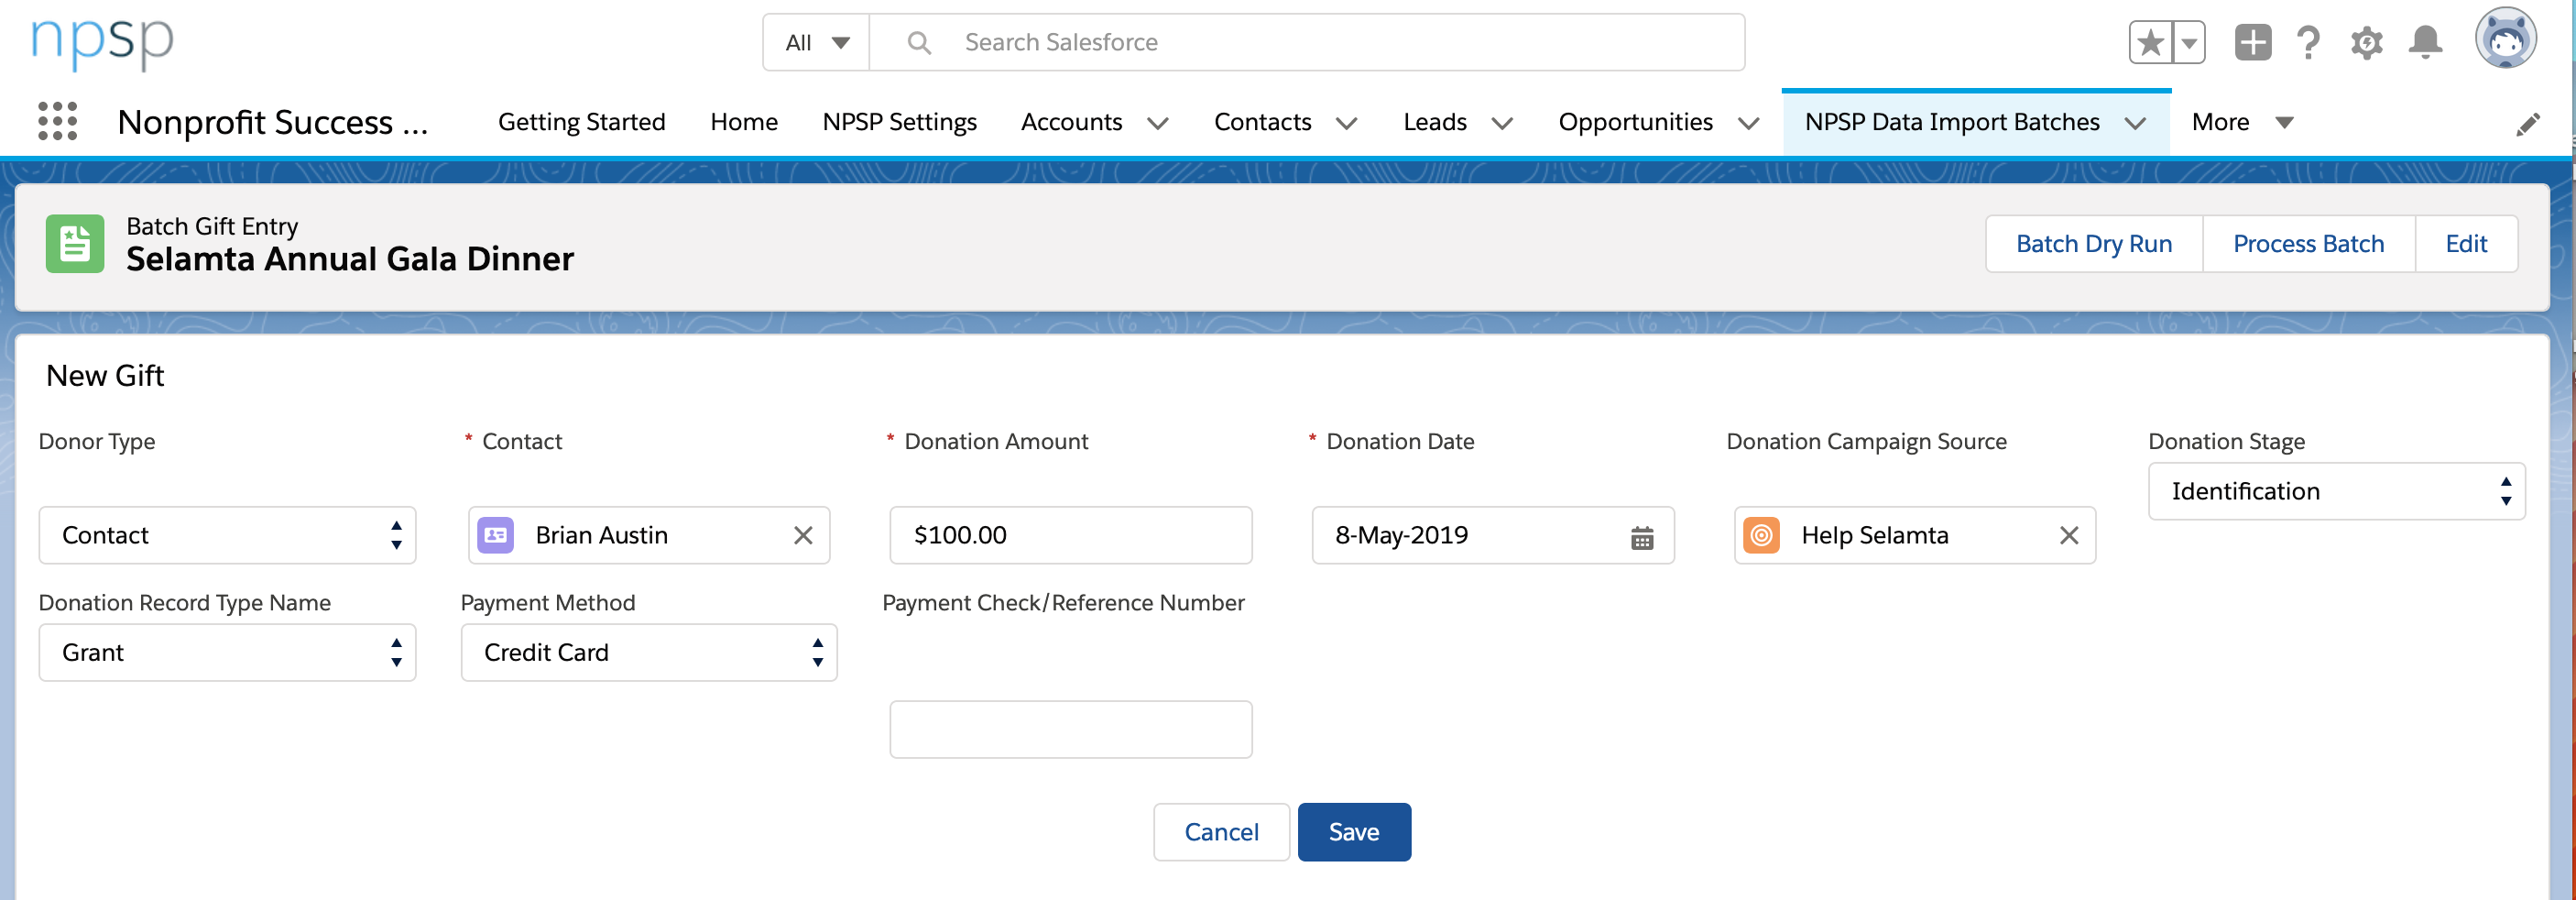The image size is (2576, 900).
Task: Go to the Getting Started tab
Action: tap(581, 122)
